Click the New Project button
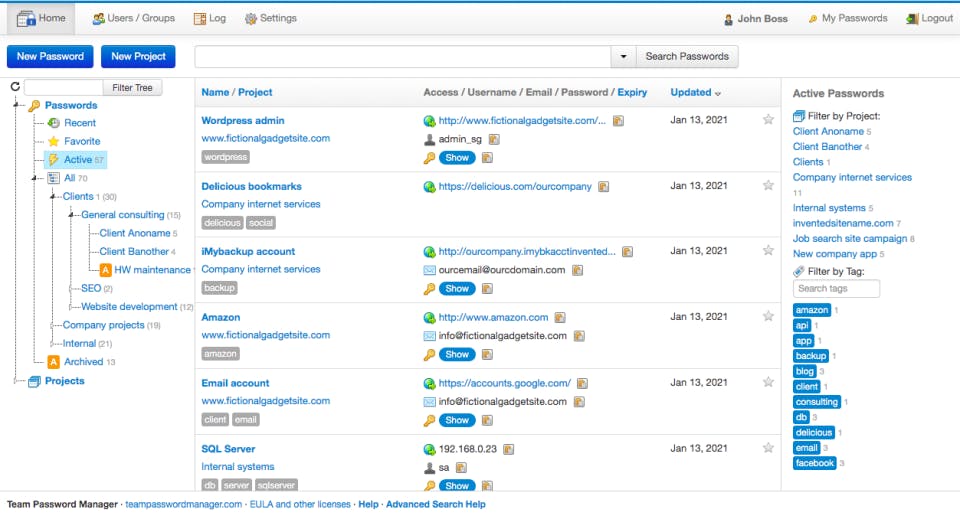 pyautogui.click(x=138, y=56)
